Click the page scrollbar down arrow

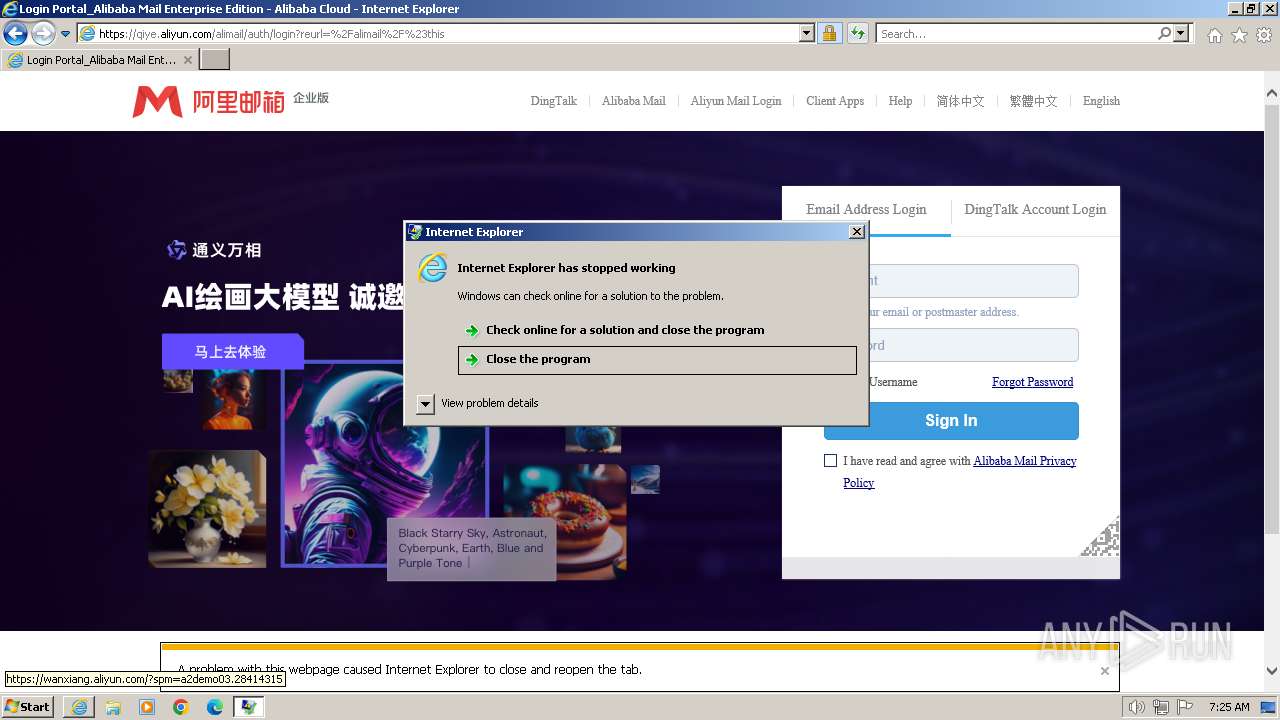pos(1271,672)
